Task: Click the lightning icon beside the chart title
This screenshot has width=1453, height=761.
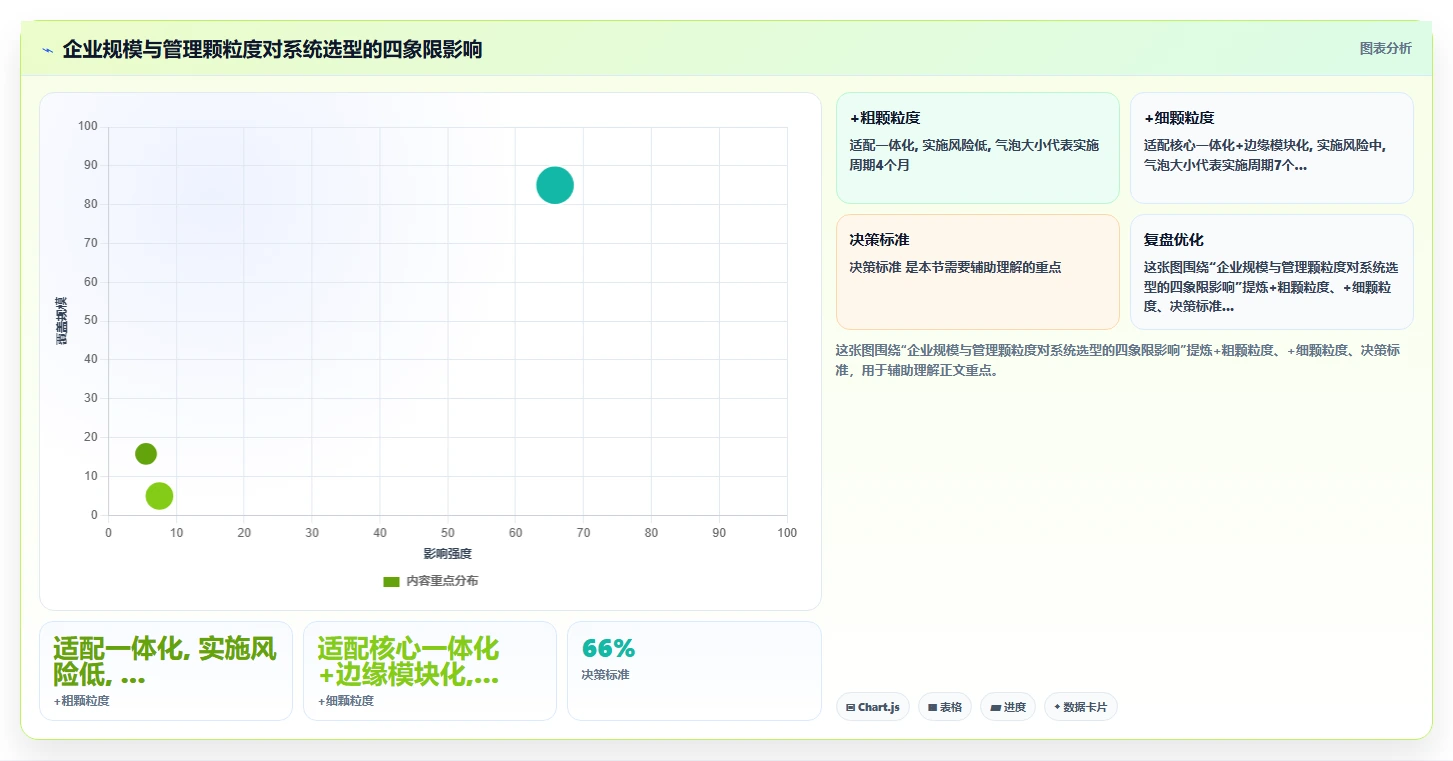Action: pos(47,50)
